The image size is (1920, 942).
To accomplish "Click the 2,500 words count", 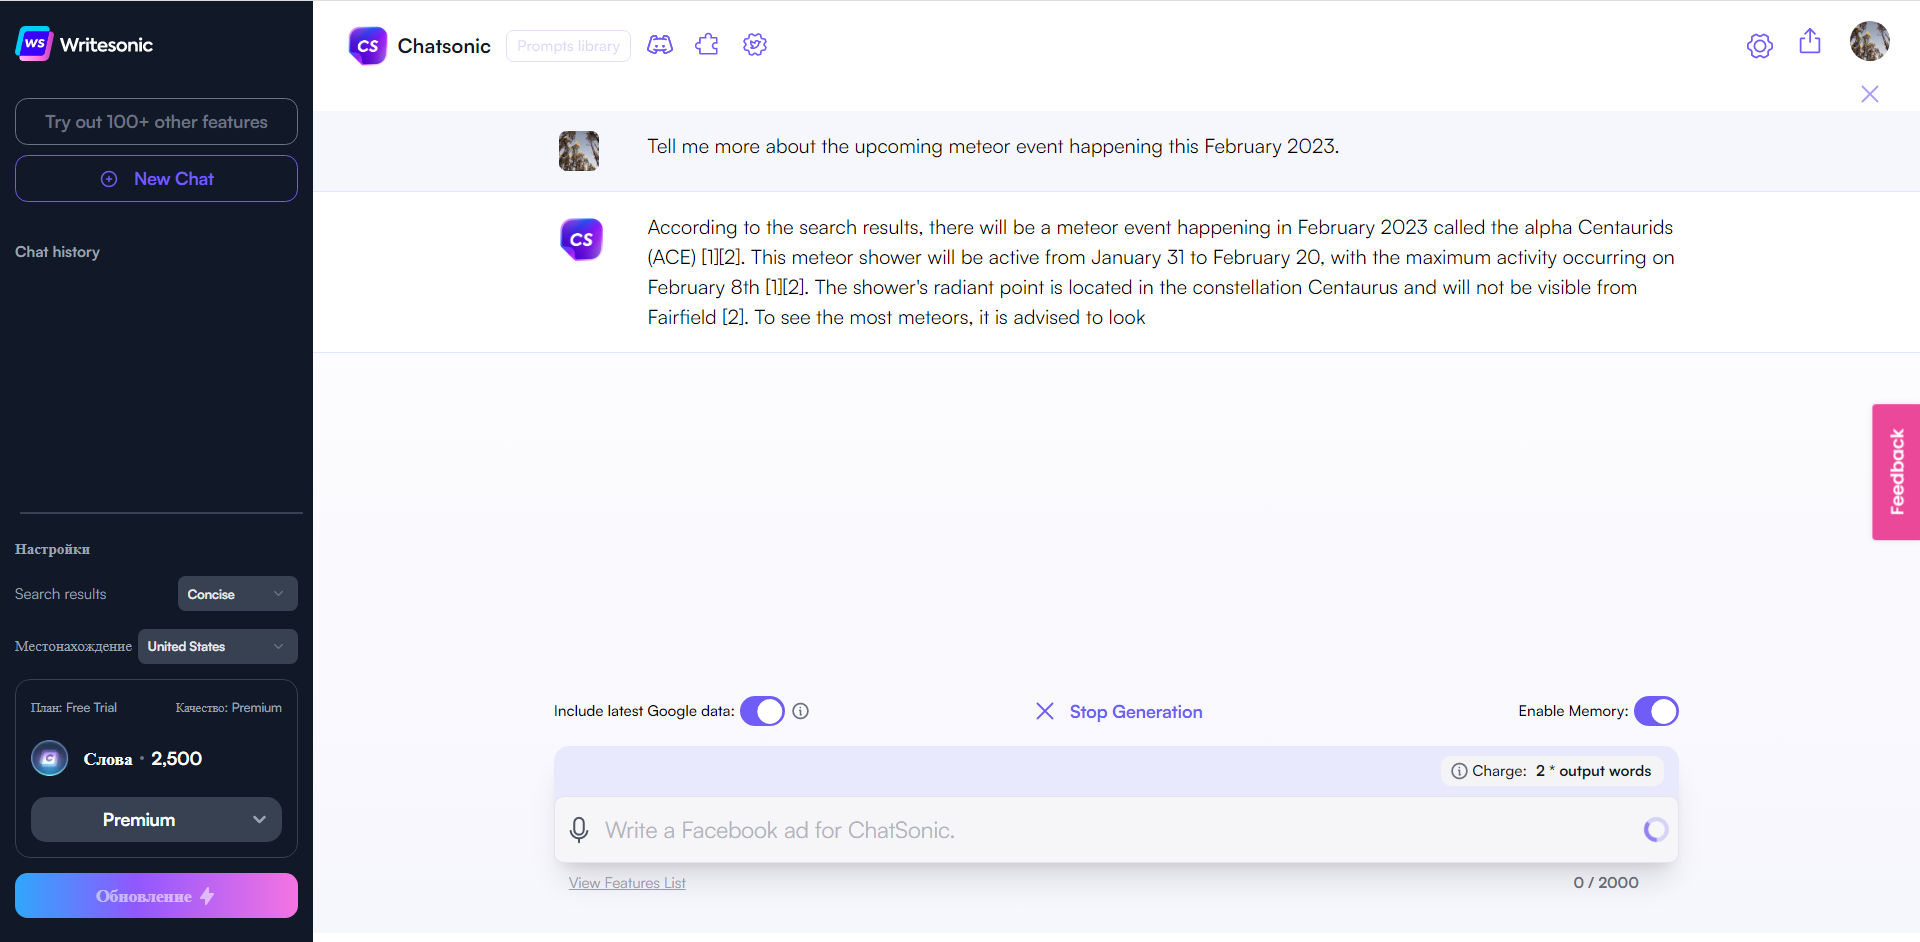I will 177,759.
